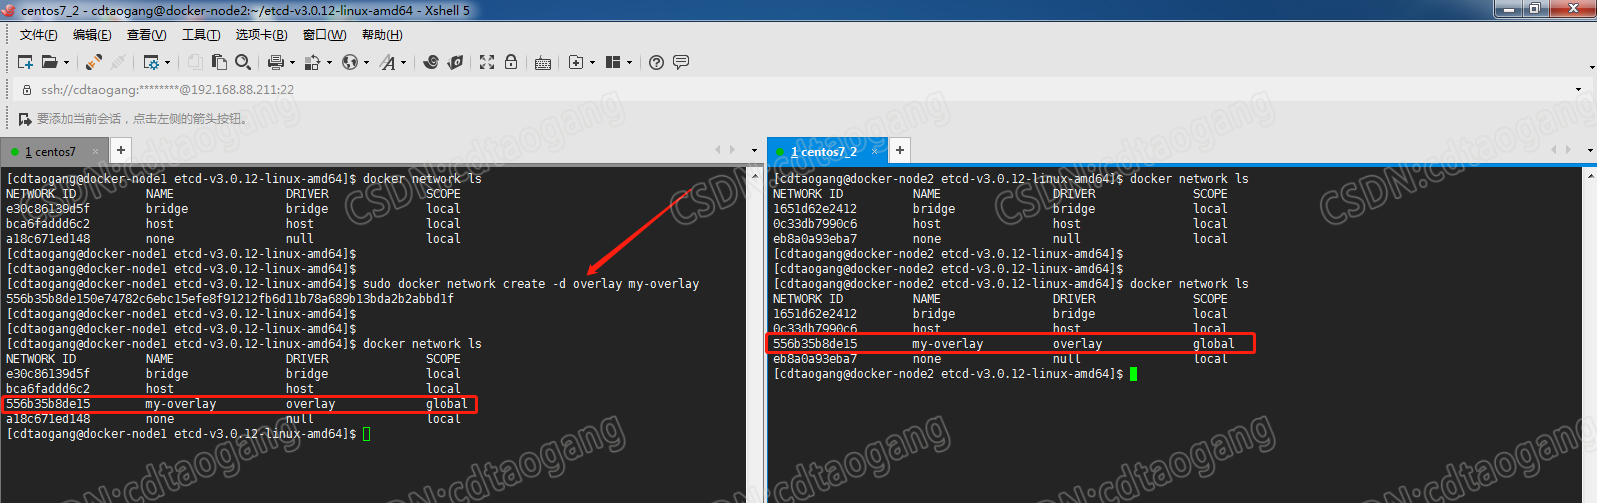The width and height of the screenshot is (1597, 503).
Task: Toggle full screen mode icon
Action: click(487, 62)
